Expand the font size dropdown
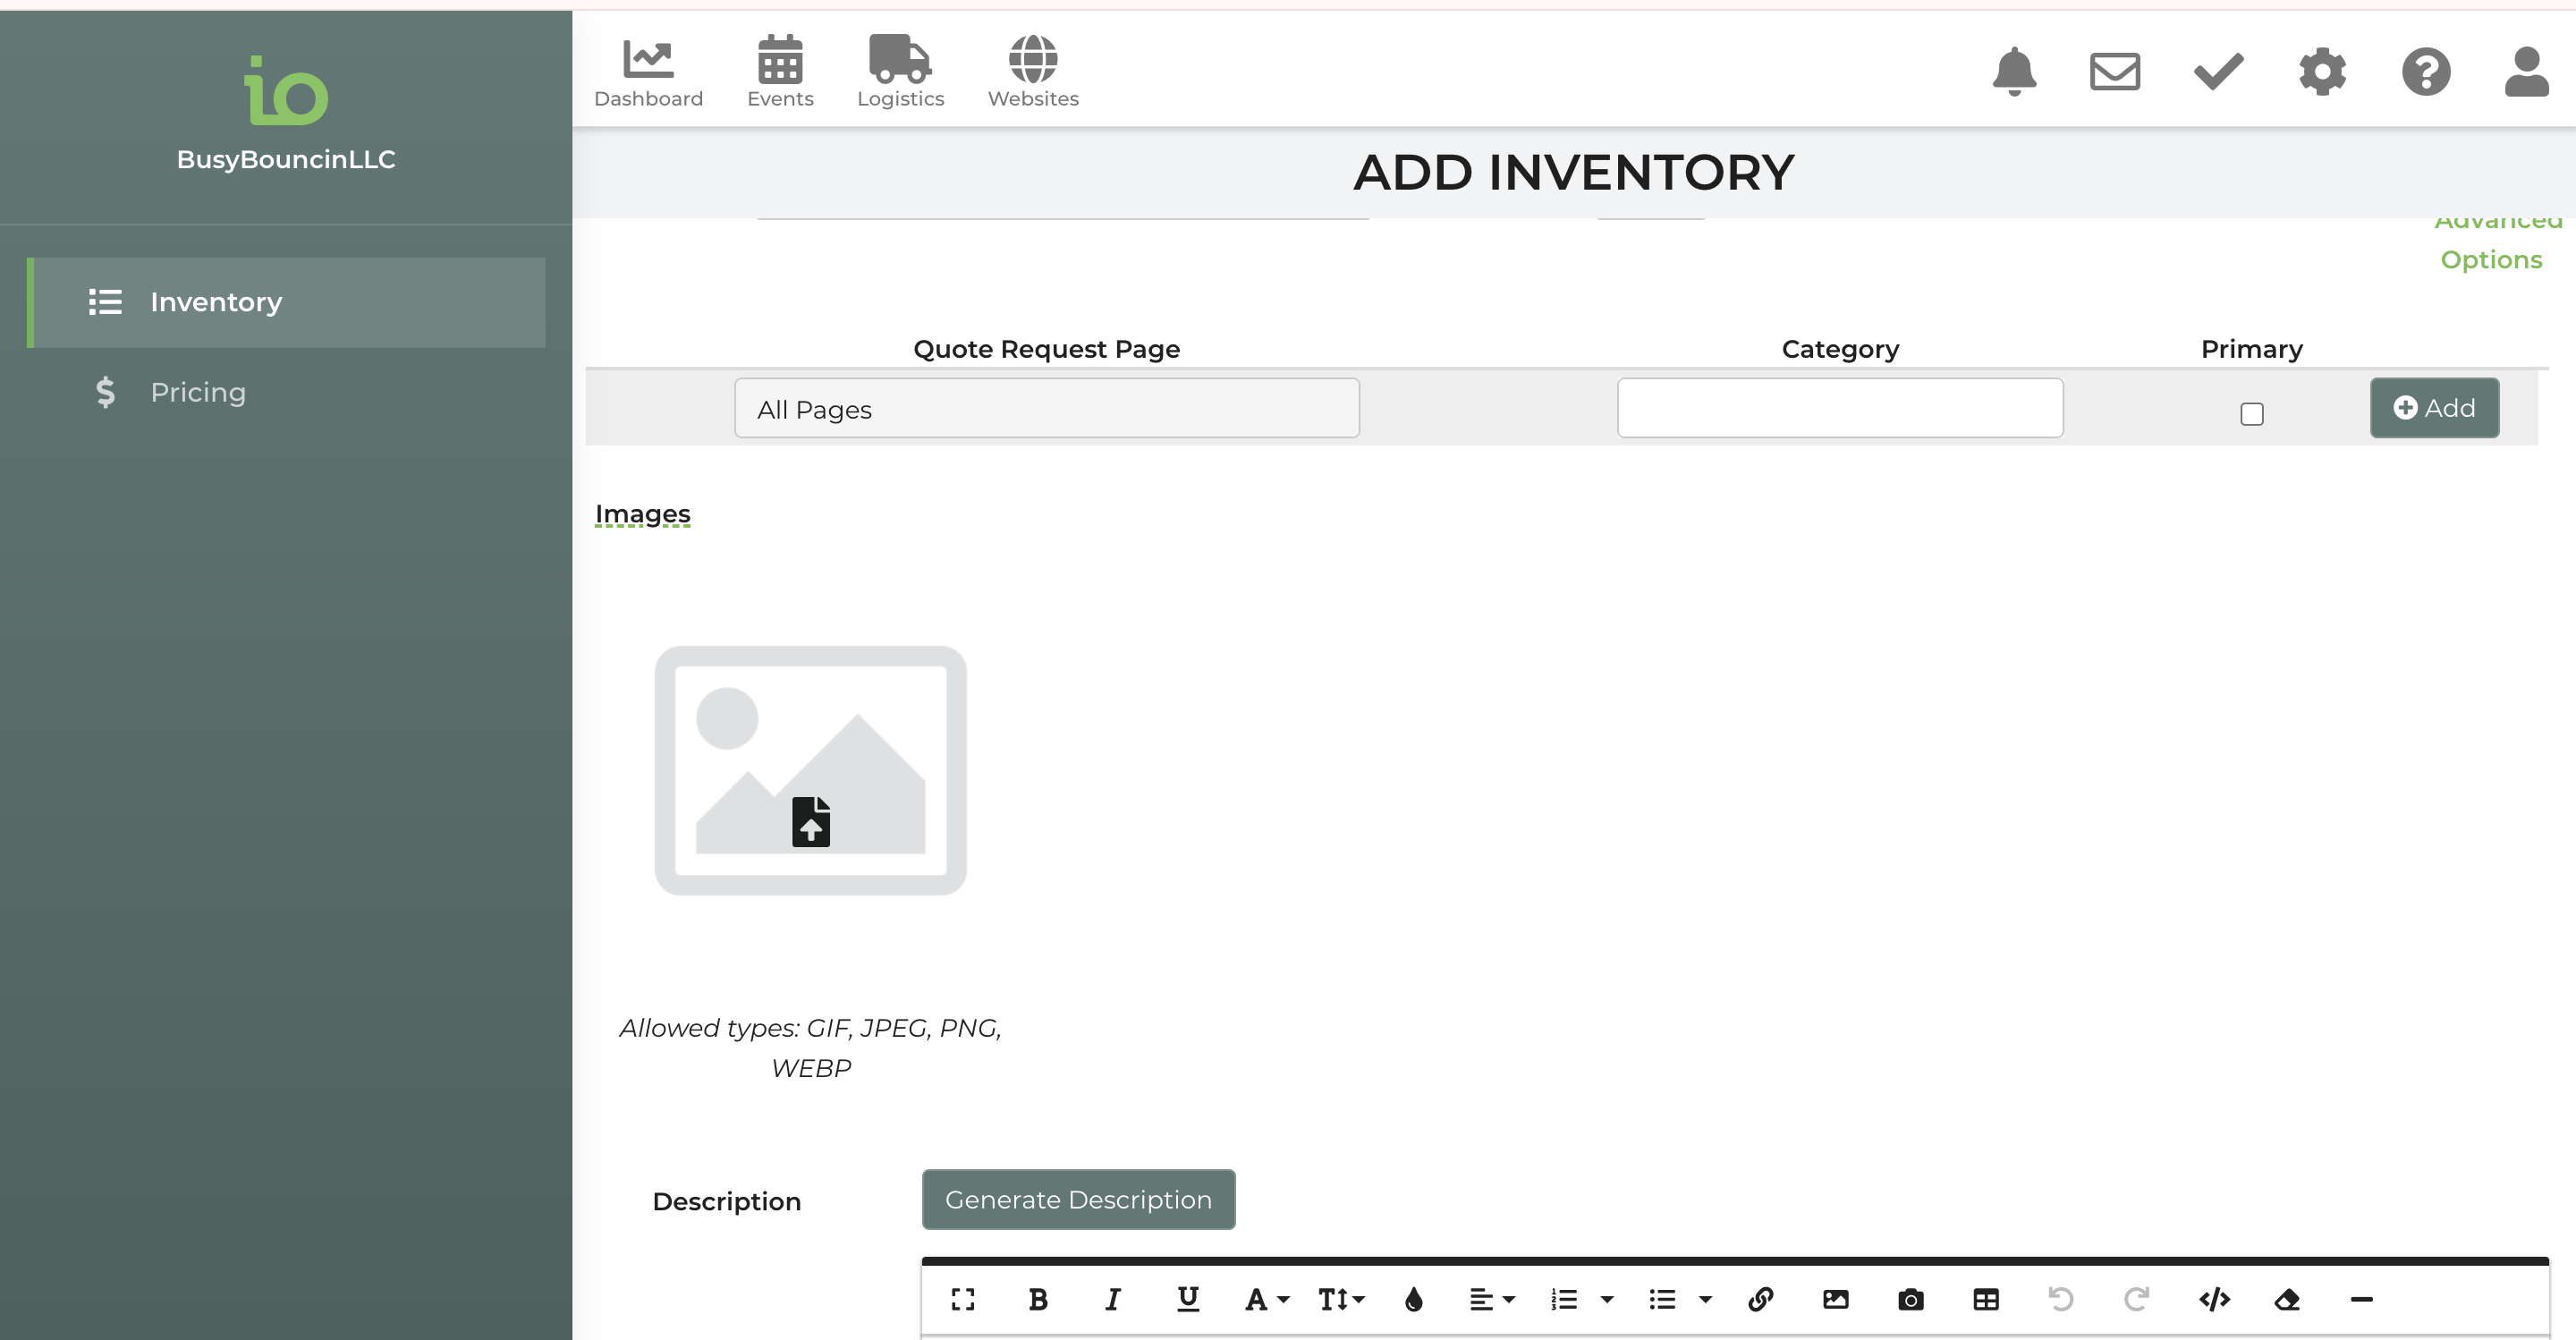Screen dimensions: 2576x1340 click(1340, 1299)
